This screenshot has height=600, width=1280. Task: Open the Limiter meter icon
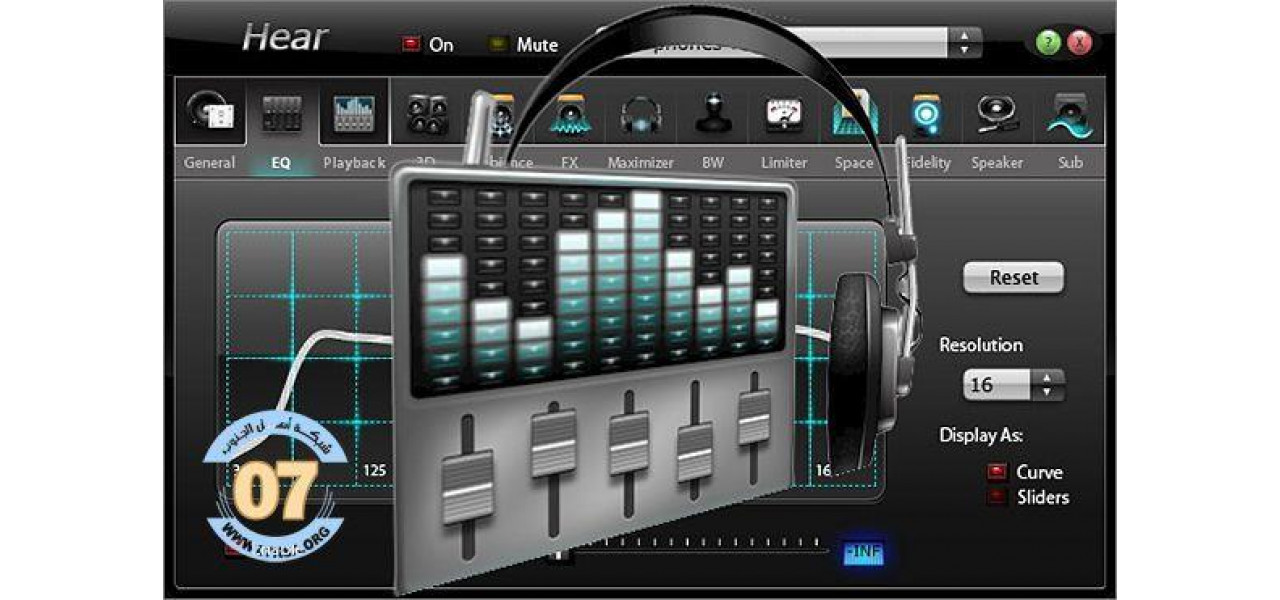click(784, 115)
